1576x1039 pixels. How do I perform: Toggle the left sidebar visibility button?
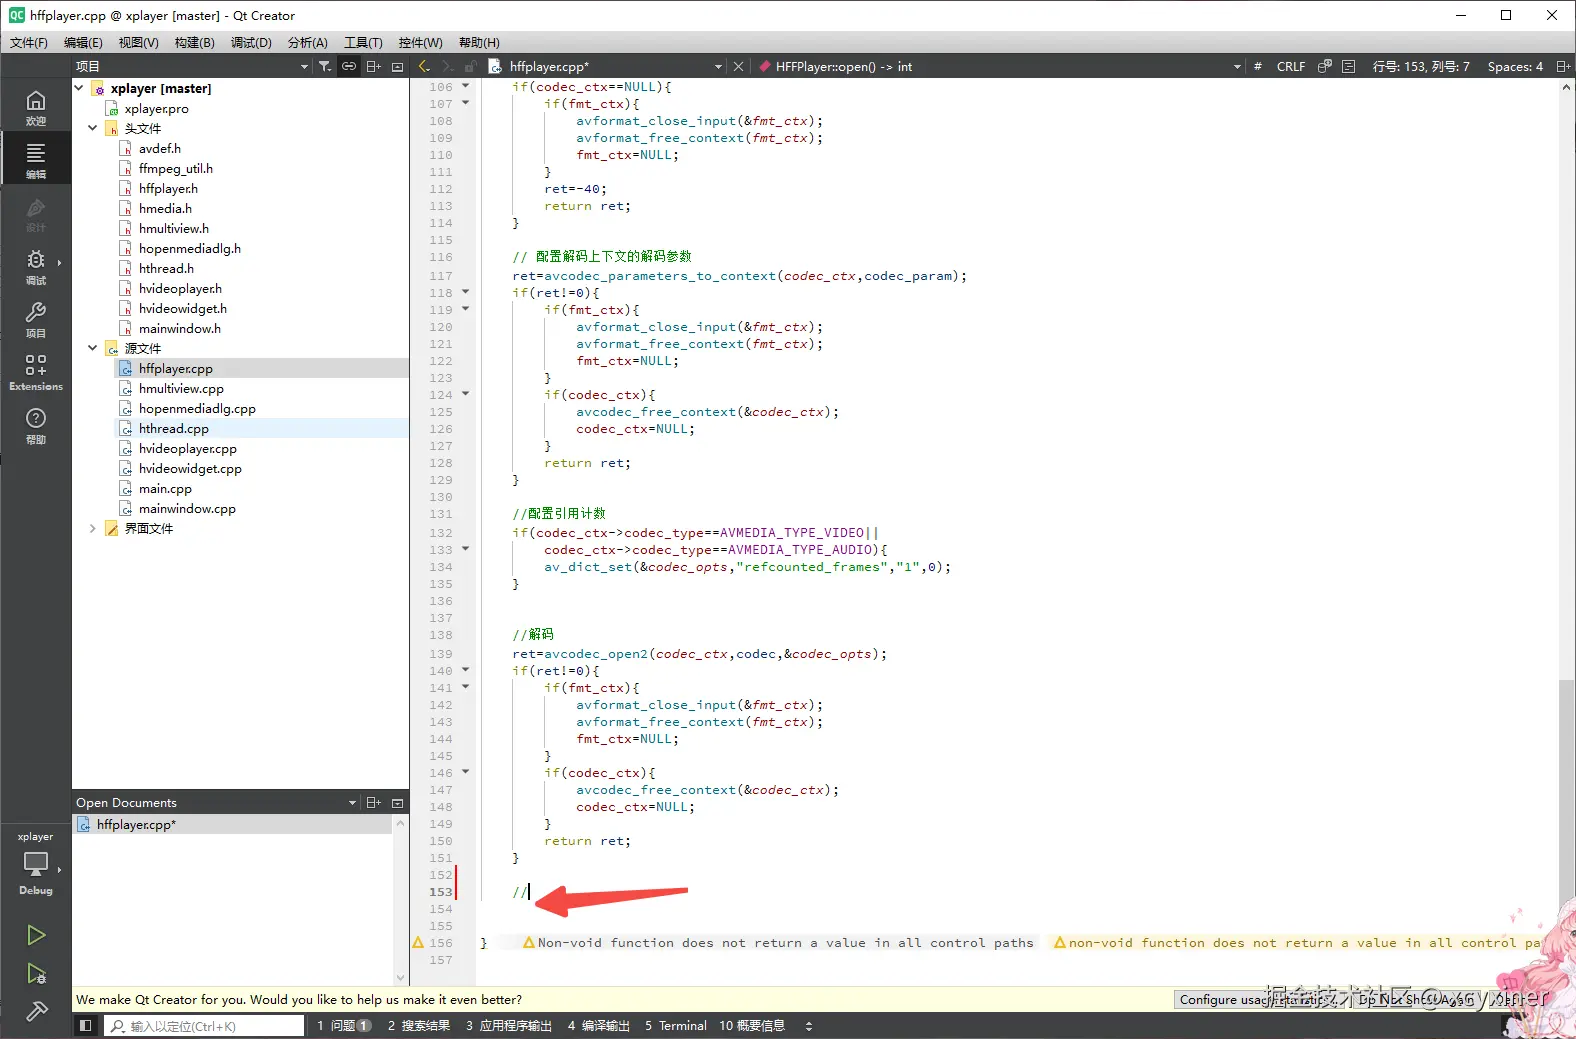[x=86, y=1026]
